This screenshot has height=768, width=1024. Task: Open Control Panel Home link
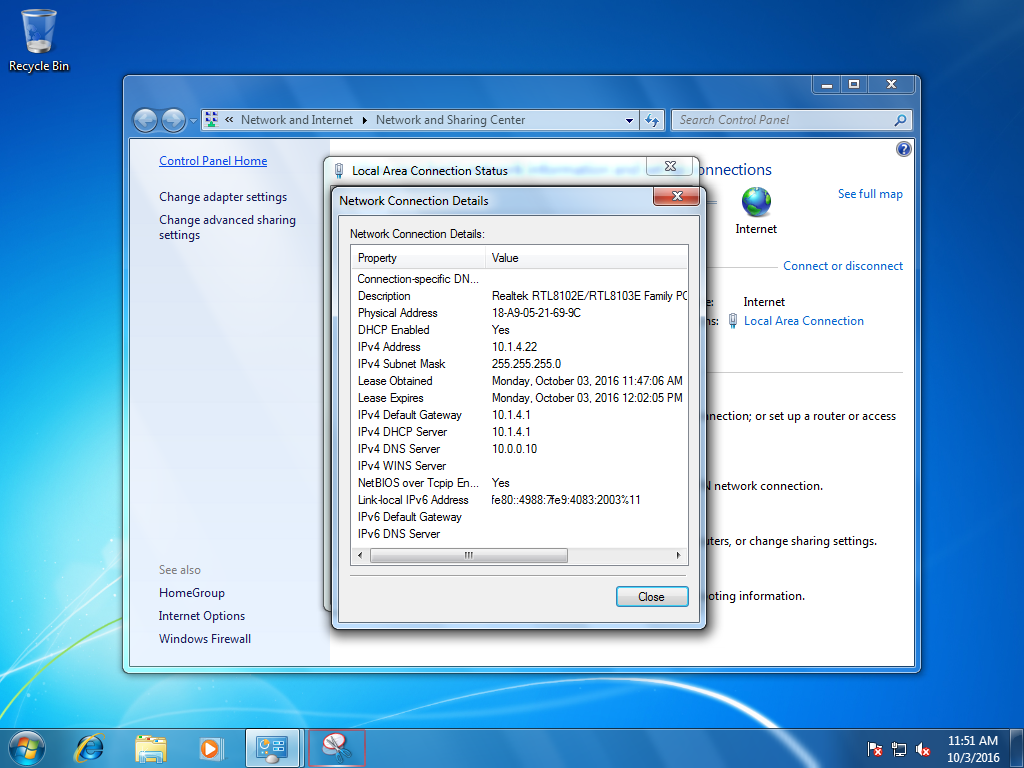click(x=213, y=161)
